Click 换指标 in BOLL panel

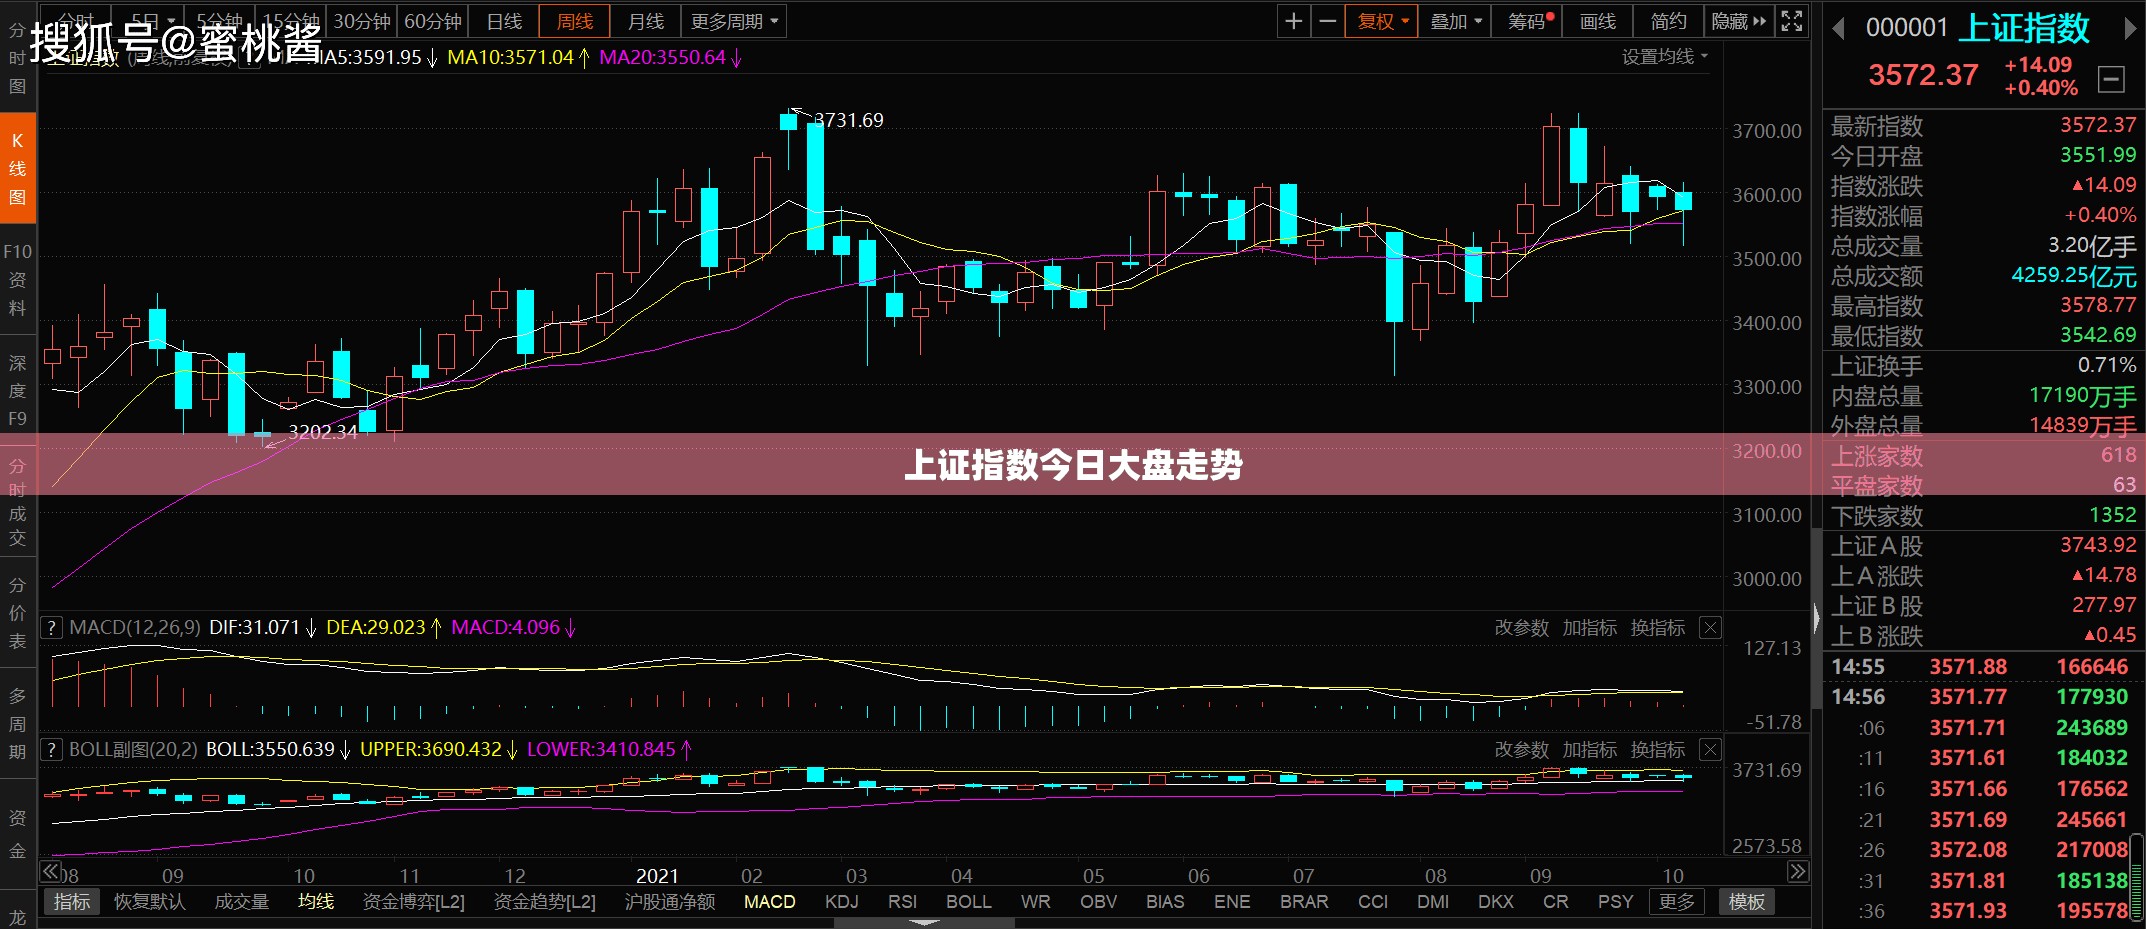pos(1658,750)
